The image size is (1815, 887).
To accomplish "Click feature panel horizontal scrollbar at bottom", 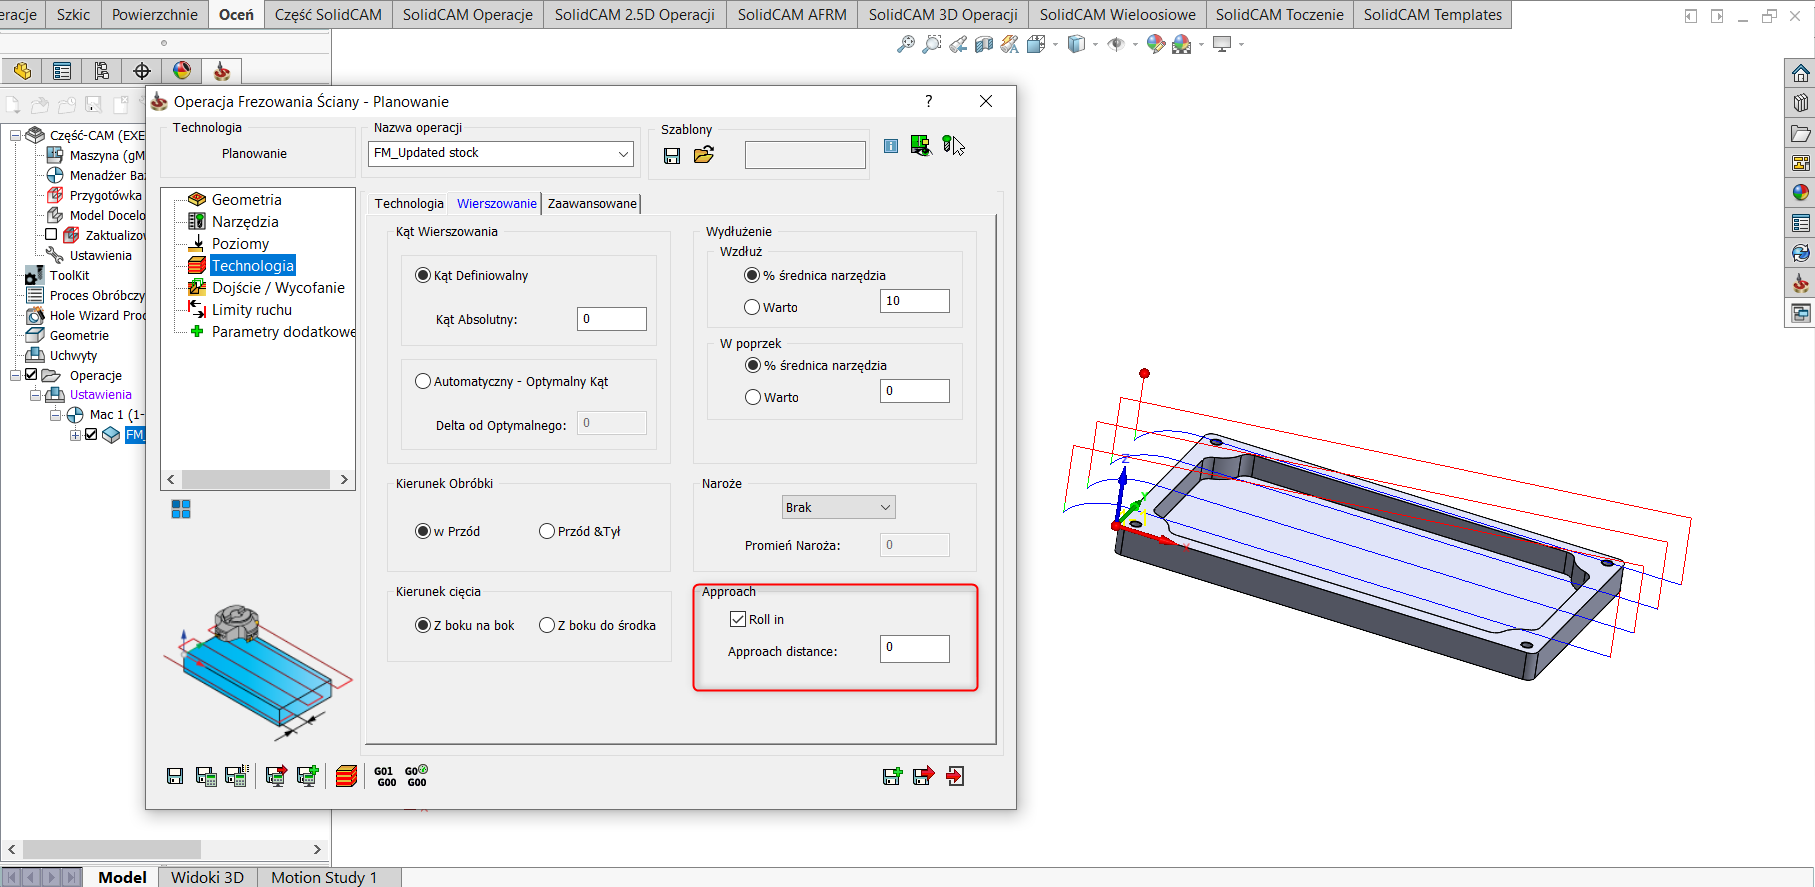I will (x=165, y=849).
